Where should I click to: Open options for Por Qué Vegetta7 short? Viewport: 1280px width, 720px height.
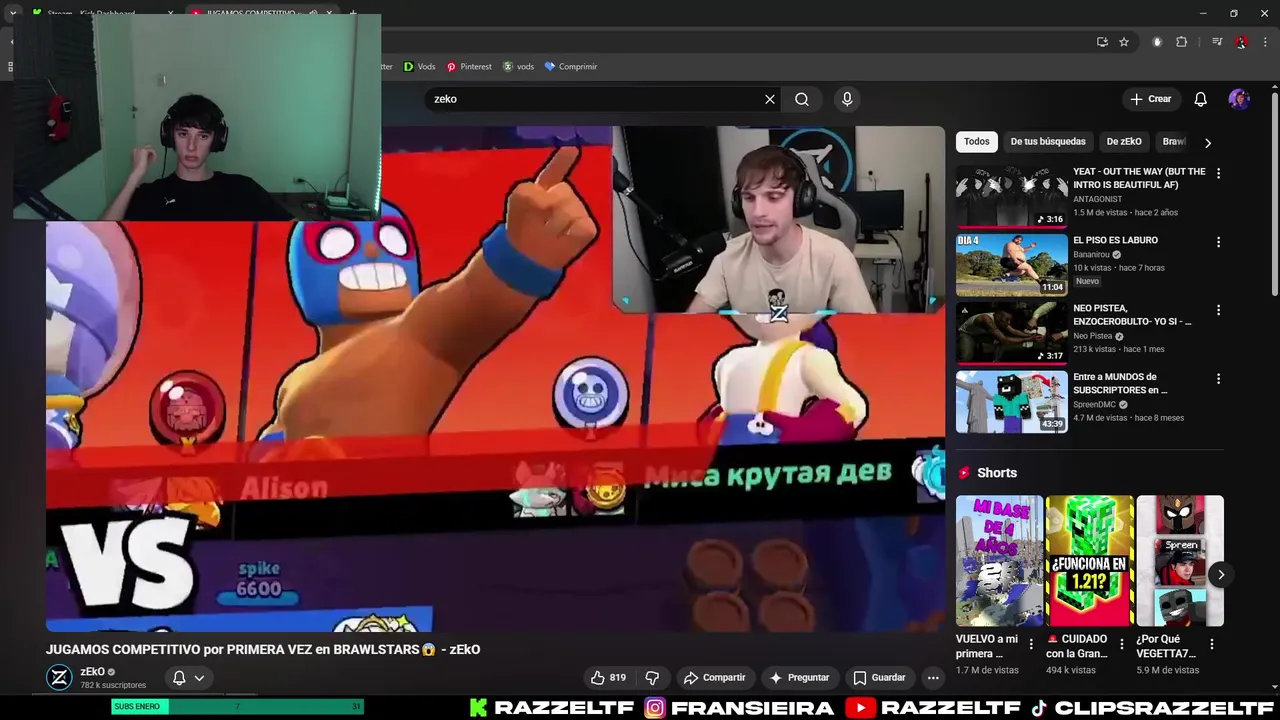(x=1212, y=644)
